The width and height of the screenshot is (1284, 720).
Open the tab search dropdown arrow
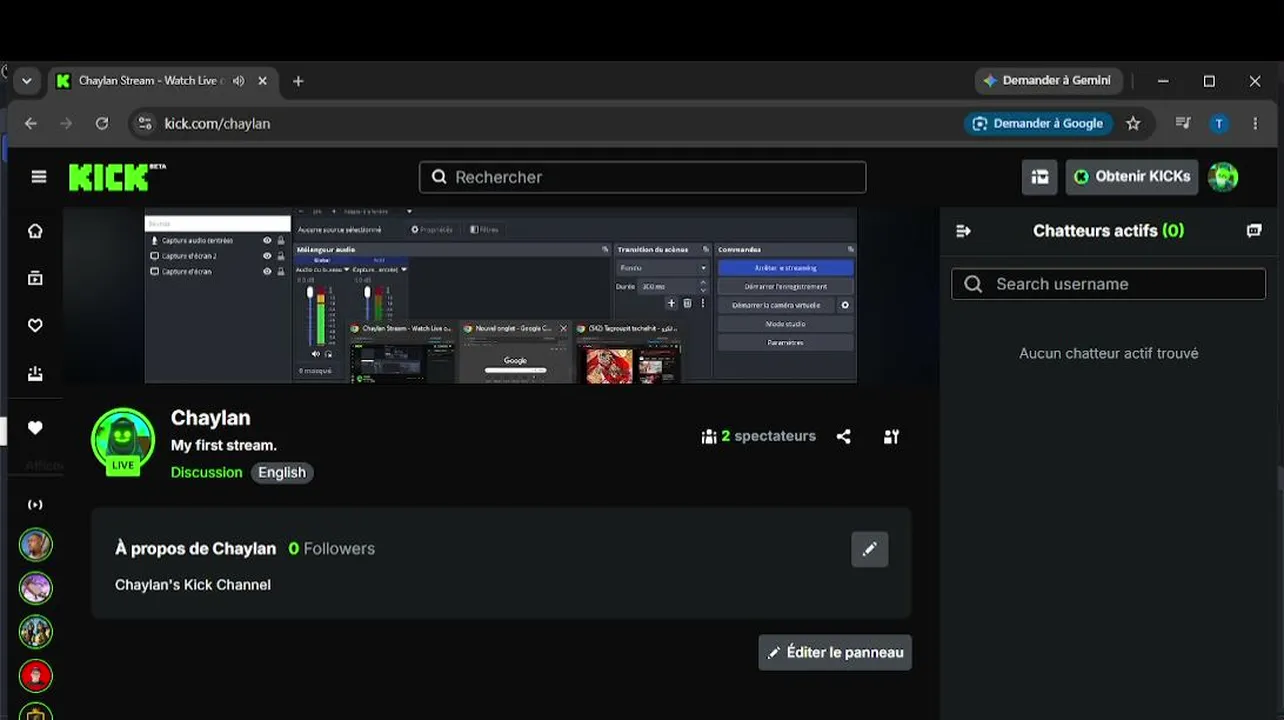(x=27, y=81)
